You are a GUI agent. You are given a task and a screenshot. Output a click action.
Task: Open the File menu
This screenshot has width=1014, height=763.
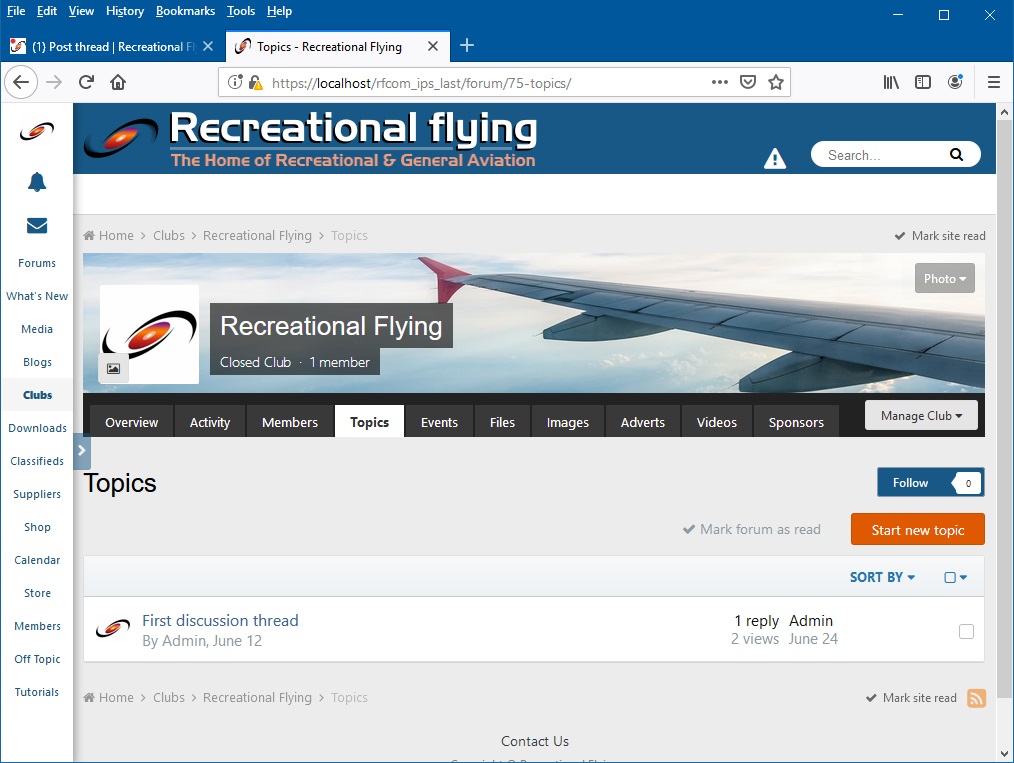pos(16,11)
